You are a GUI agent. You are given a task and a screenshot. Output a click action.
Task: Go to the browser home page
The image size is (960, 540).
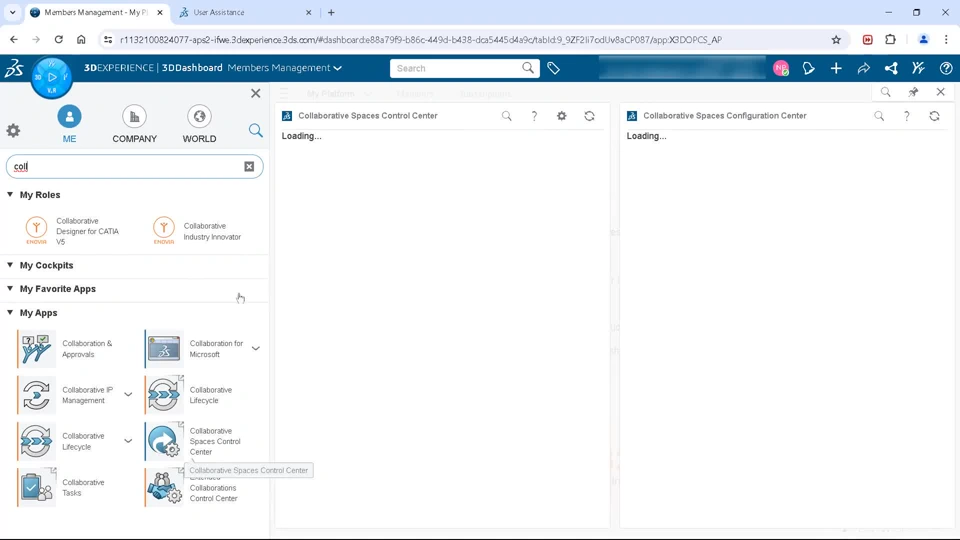[x=81, y=40]
